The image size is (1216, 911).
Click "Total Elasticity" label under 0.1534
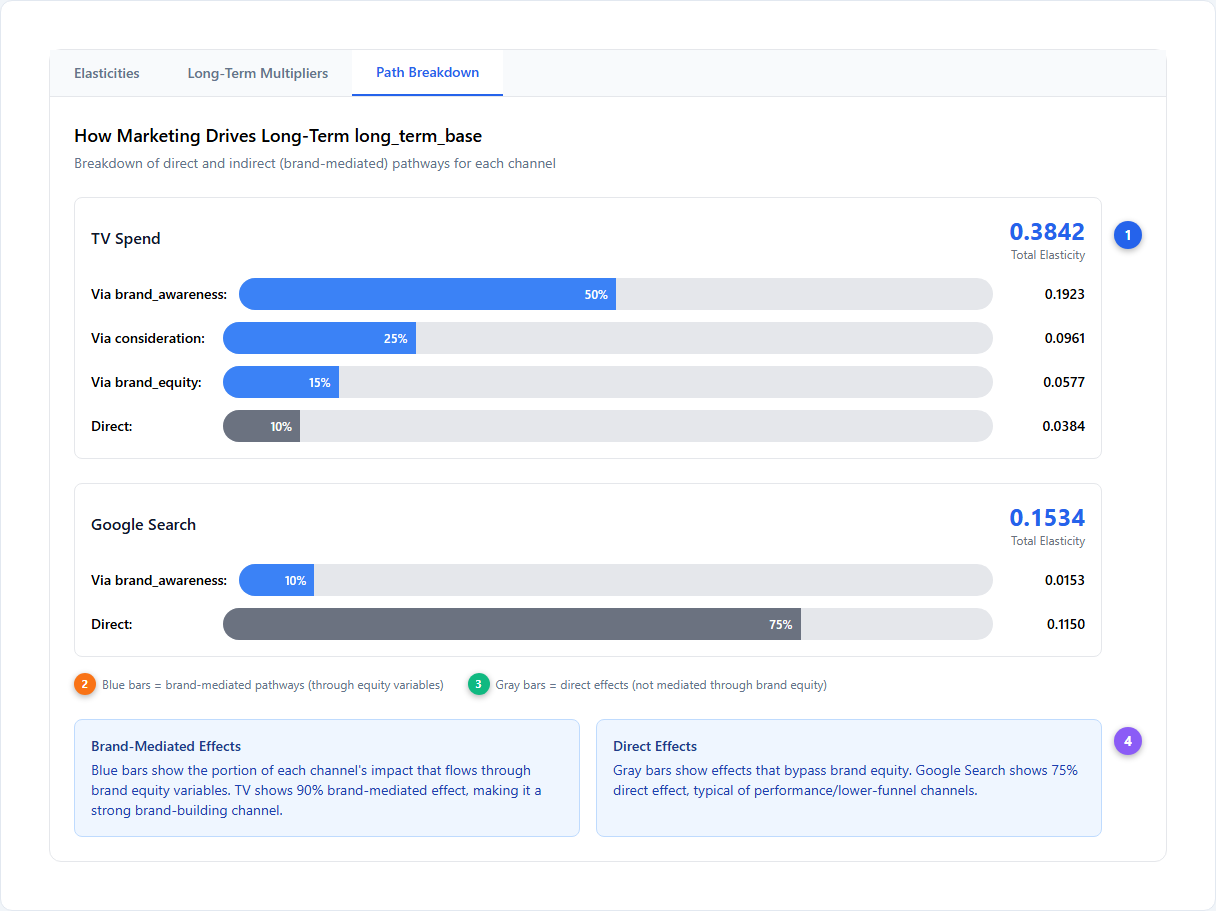pyautogui.click(x=1048, y=541)
